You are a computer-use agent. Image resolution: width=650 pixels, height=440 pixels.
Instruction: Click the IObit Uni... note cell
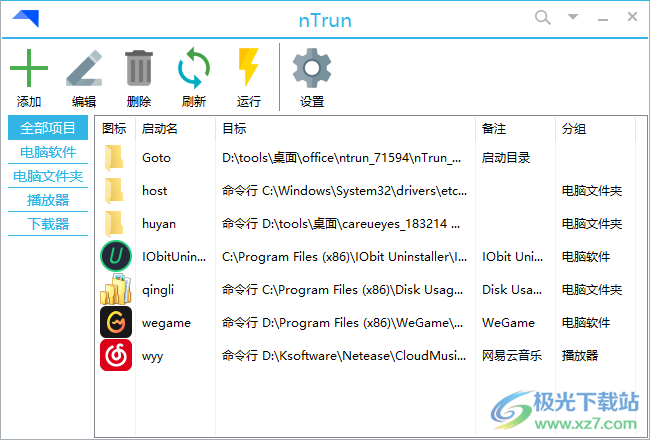[x=512, y=257]
